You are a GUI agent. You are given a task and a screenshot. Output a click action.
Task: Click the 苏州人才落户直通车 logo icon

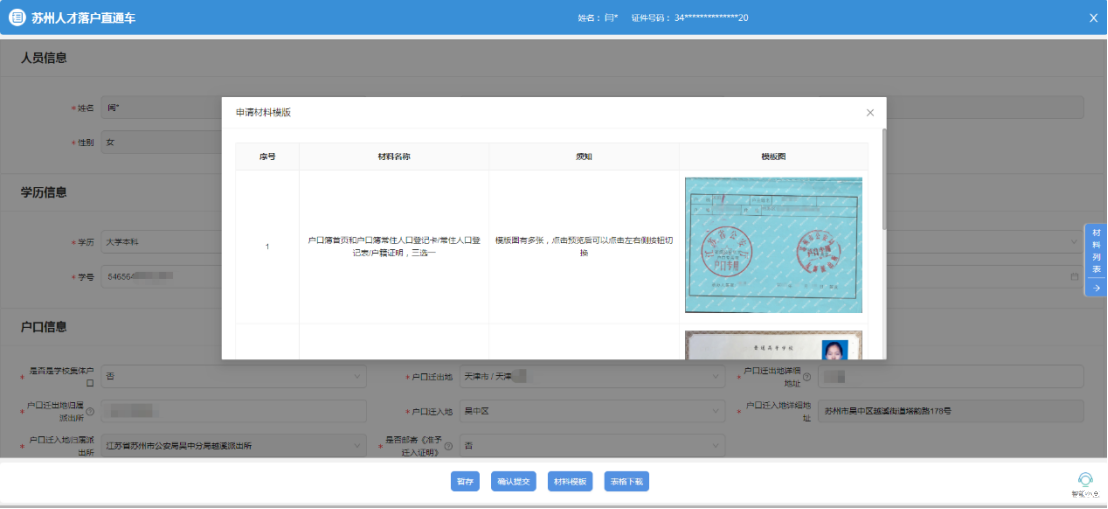coord(17,18)
